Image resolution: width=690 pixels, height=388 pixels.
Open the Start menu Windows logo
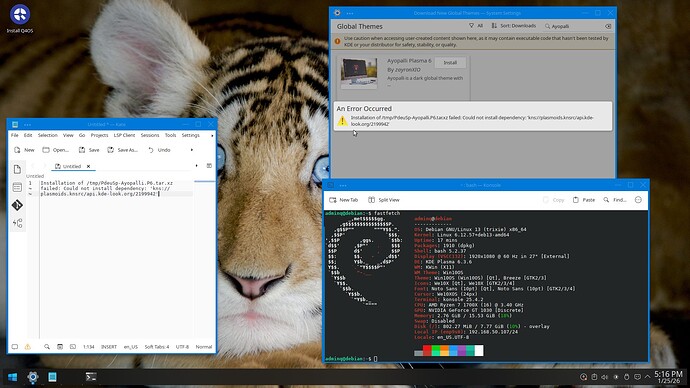12,377
